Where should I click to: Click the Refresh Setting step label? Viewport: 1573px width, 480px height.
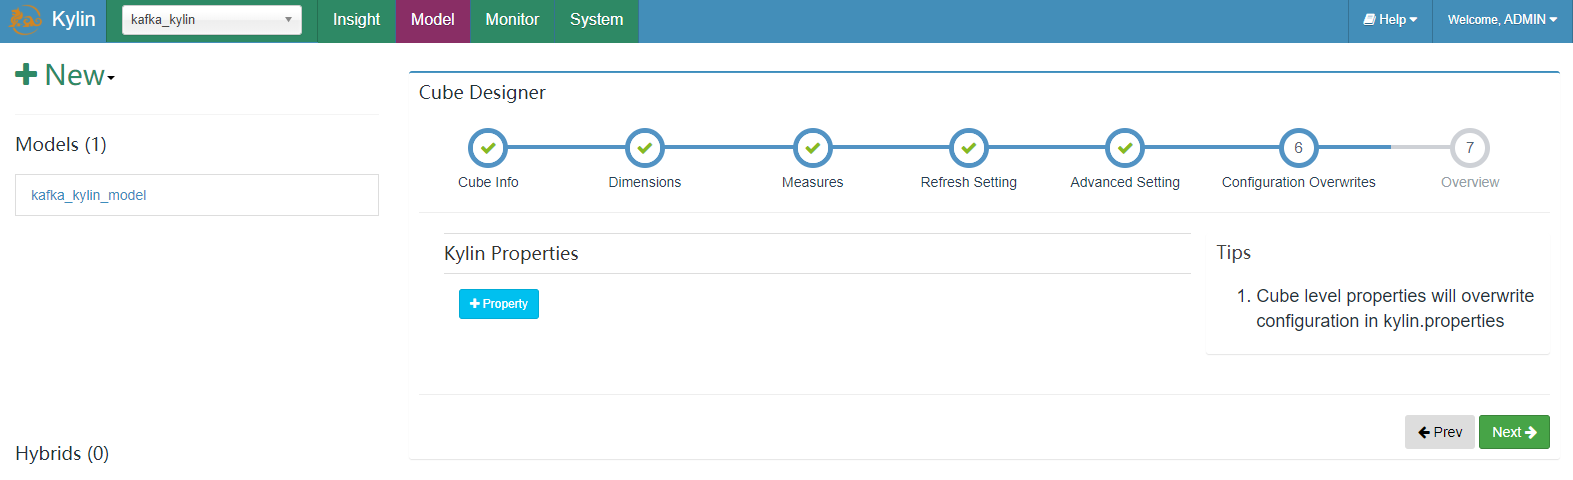(969, 182)
